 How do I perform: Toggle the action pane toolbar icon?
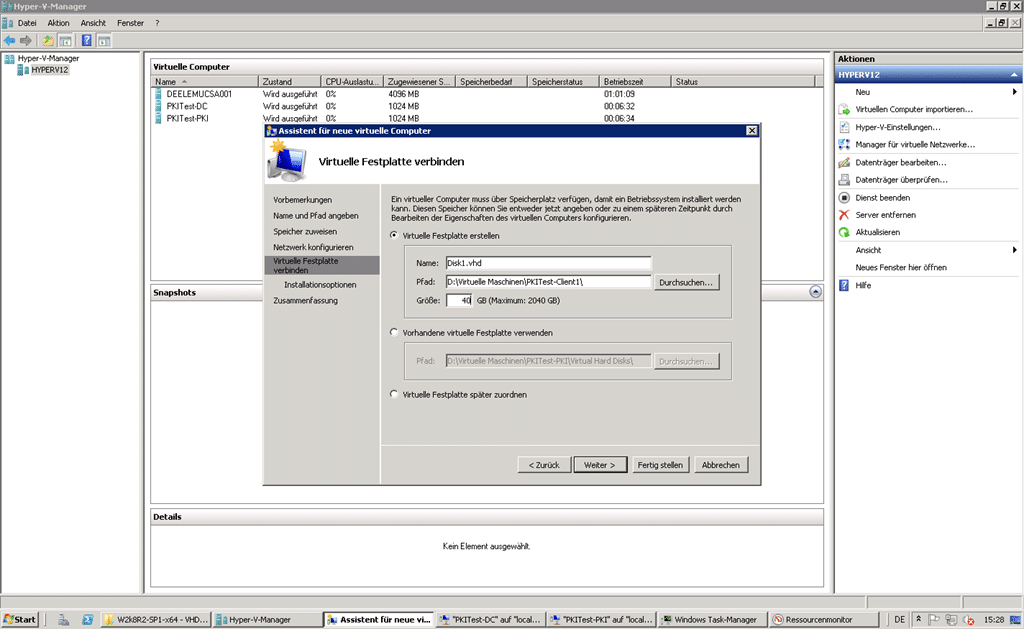click(x=104, y=40)
